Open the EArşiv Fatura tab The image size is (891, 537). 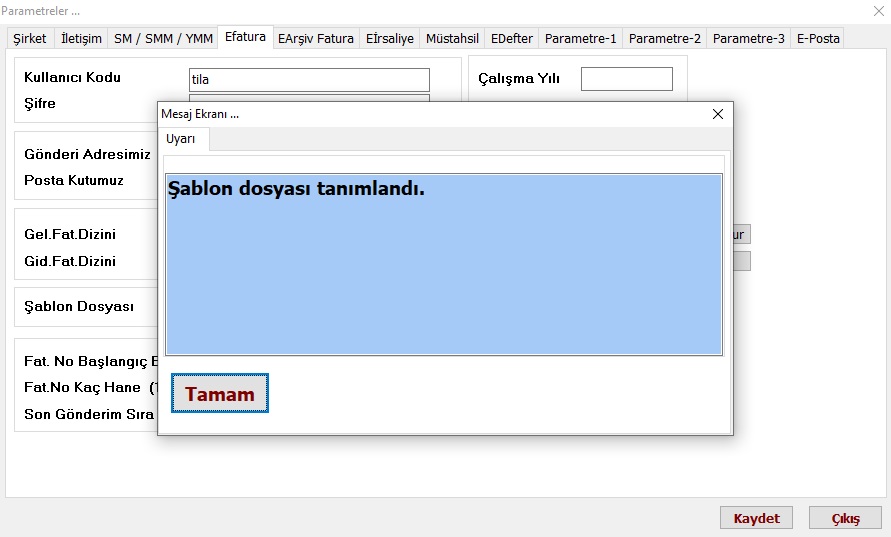click(x=316, y=39)
